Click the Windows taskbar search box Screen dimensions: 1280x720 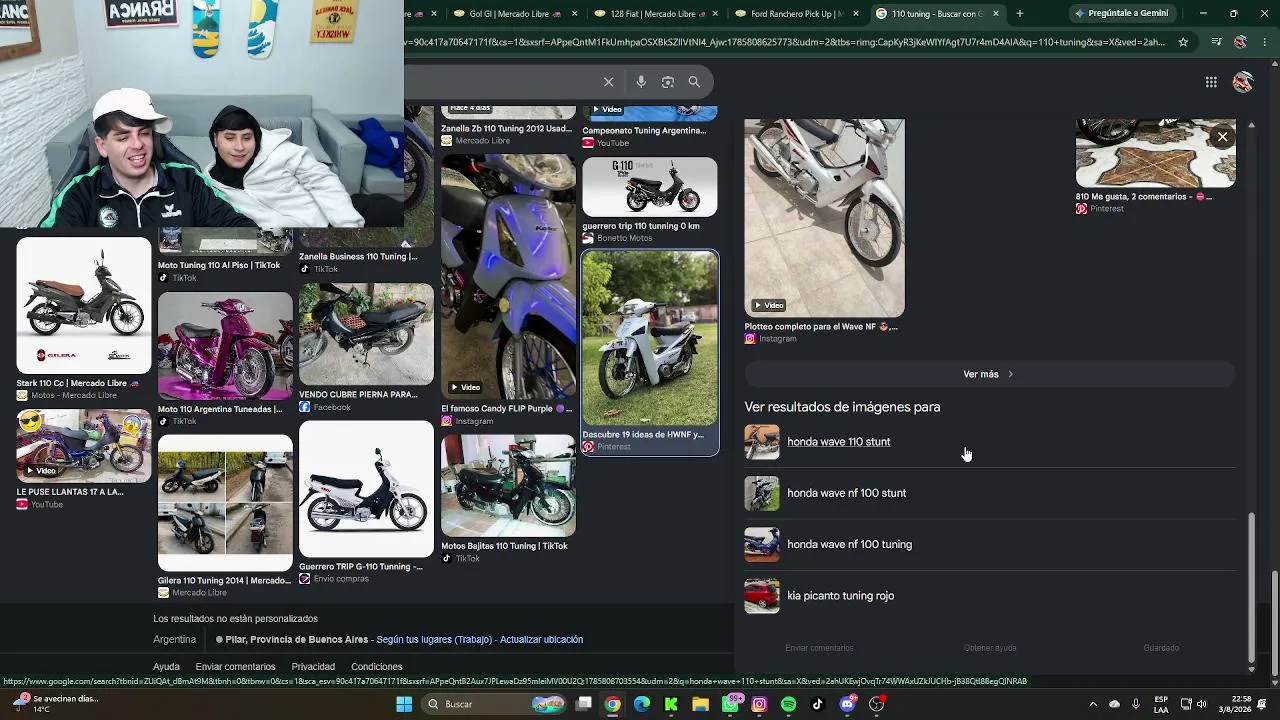pyautogui.click(x=496, y=704)
